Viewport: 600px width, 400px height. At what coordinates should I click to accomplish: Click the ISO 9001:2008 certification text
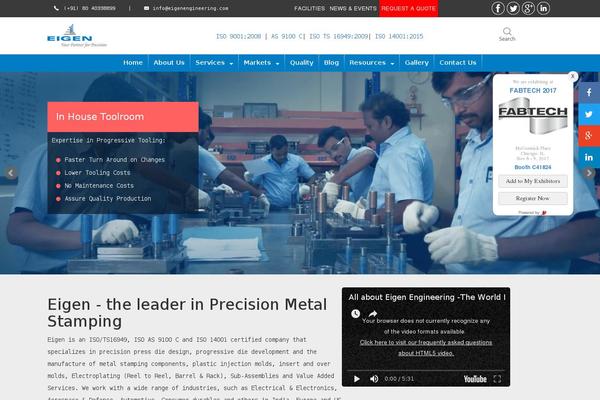pos(238,36)
